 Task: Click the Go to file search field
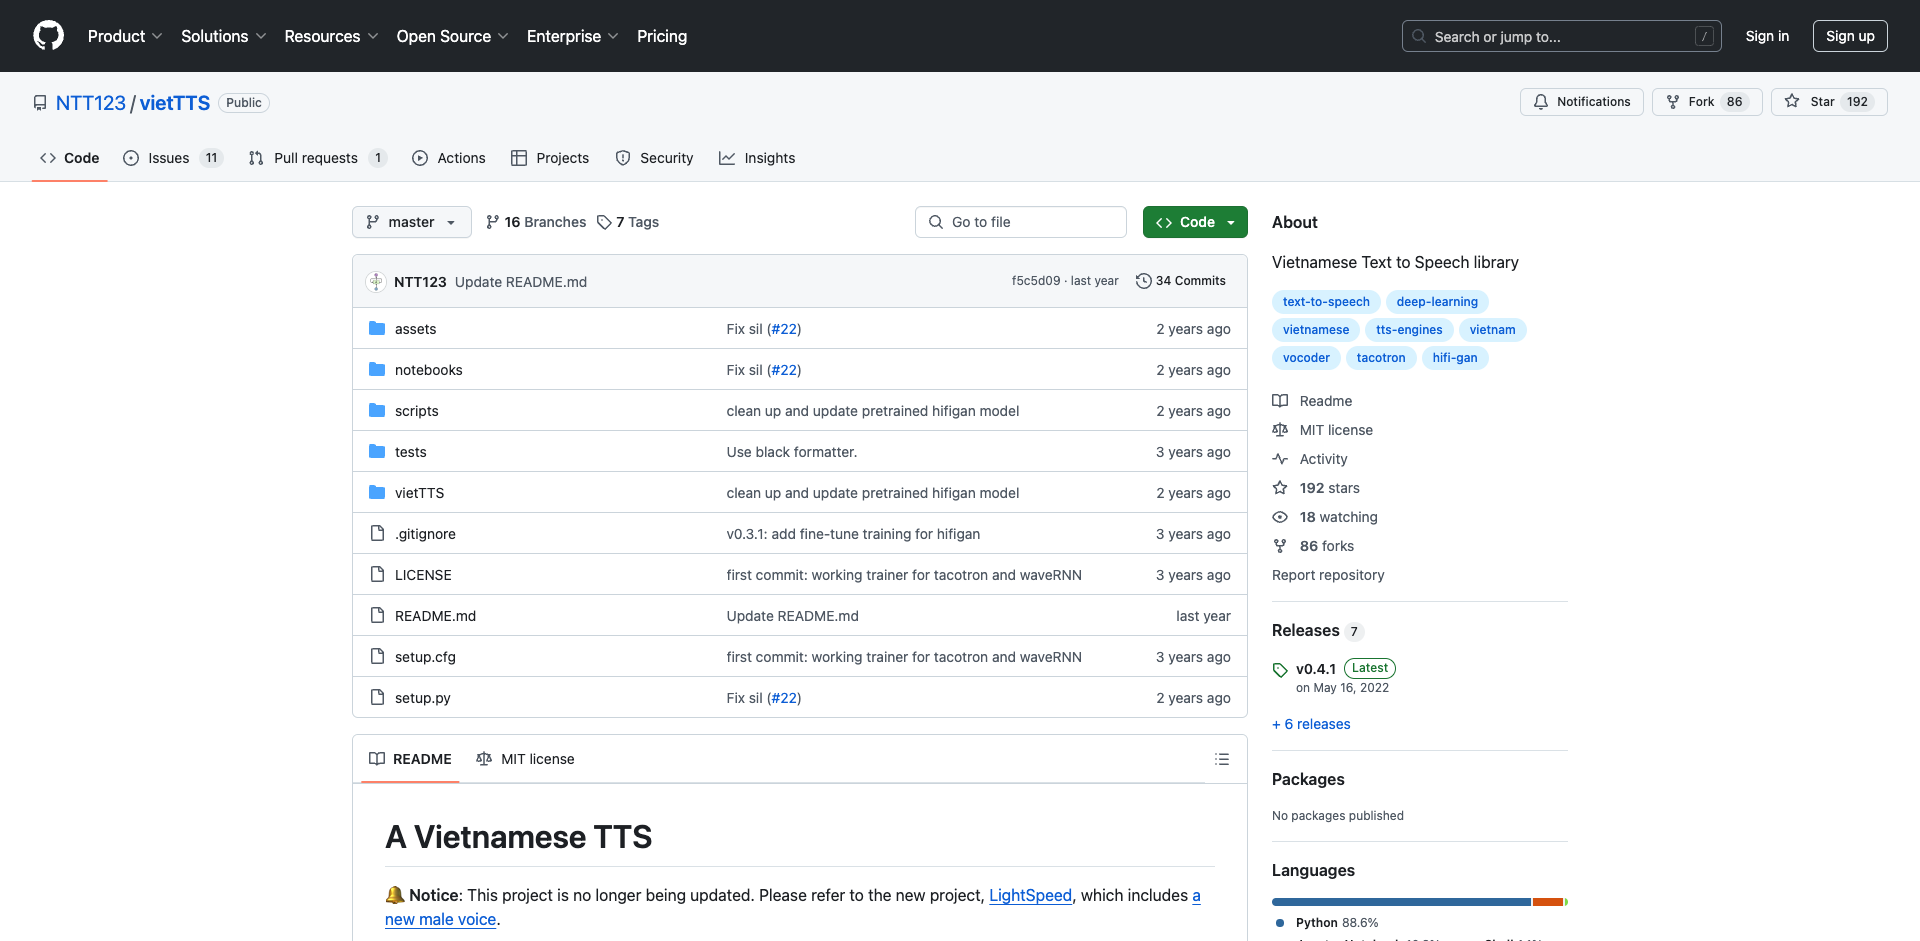[1021, 222]
